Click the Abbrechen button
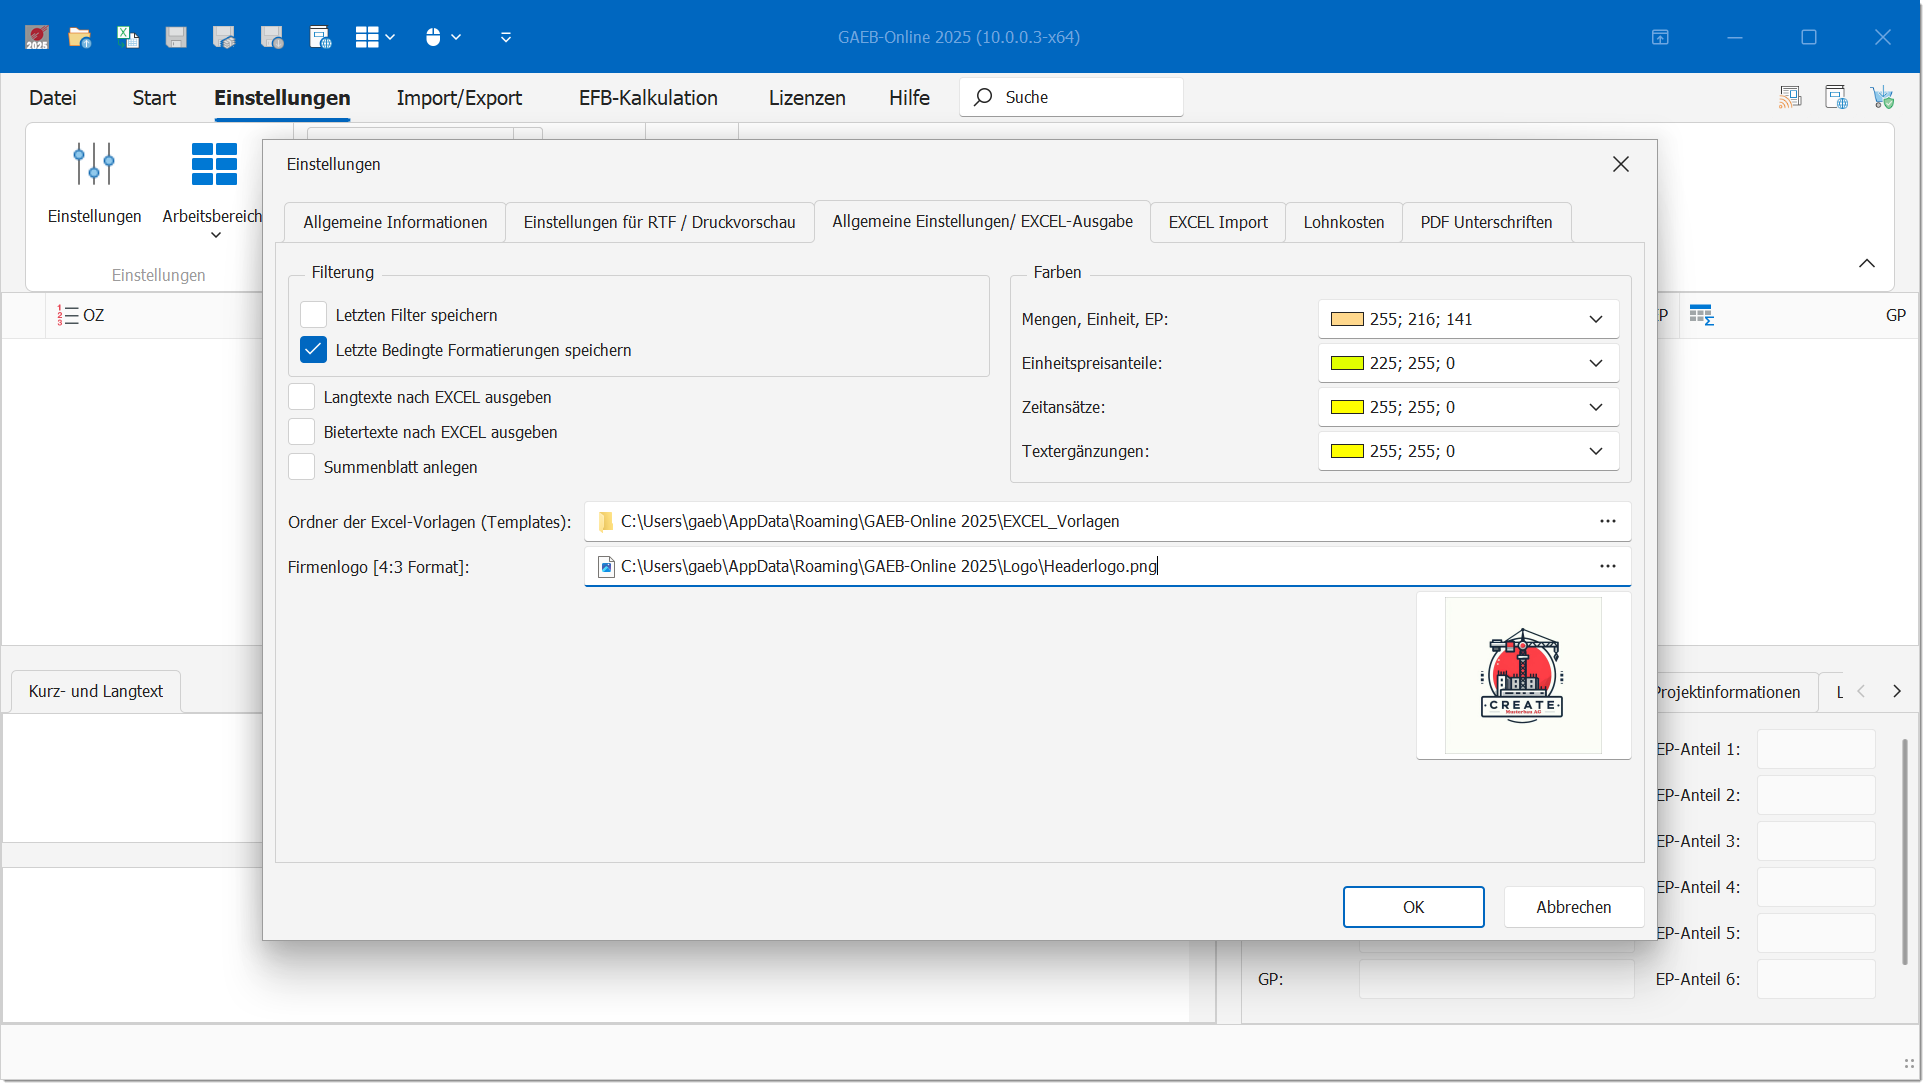The width and height of the screenshot is (1926, 1086). [1573, 907]
